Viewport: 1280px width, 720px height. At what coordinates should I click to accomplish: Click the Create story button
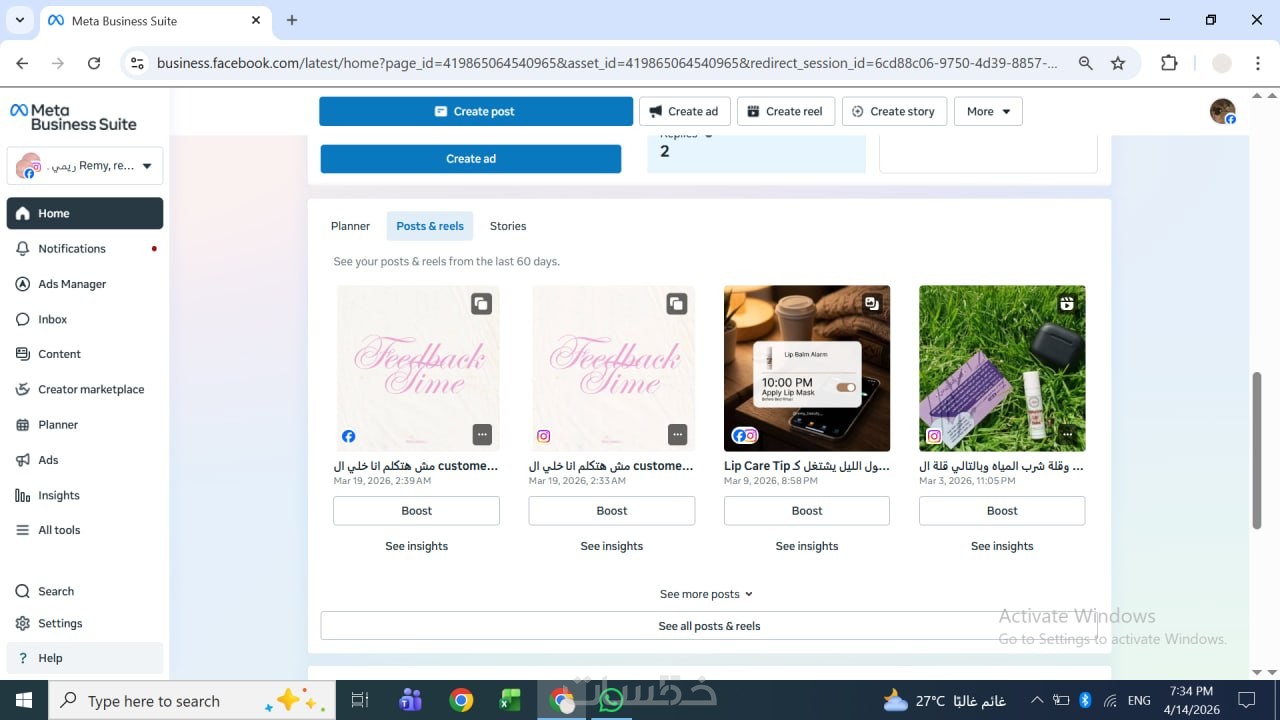coord(894,111)
